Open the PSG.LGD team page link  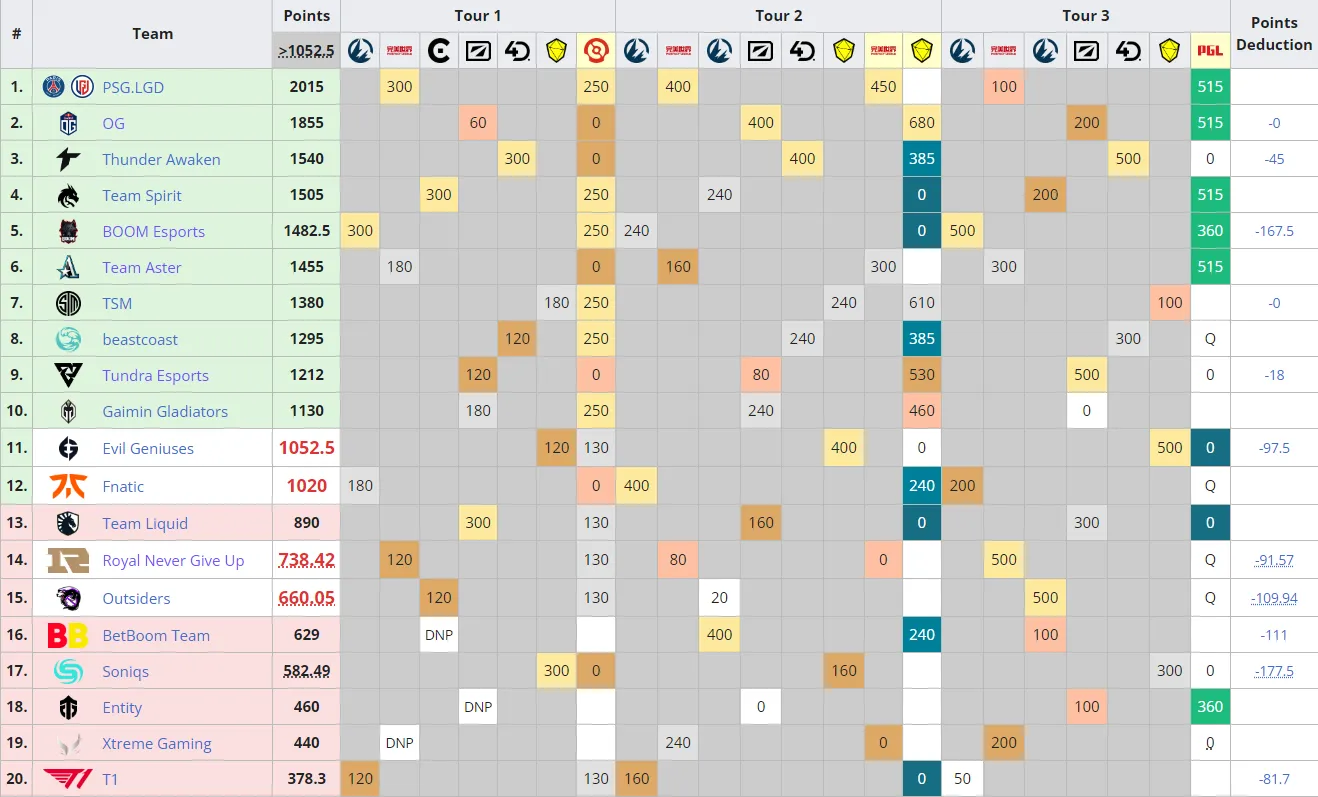tap(133, 87)
